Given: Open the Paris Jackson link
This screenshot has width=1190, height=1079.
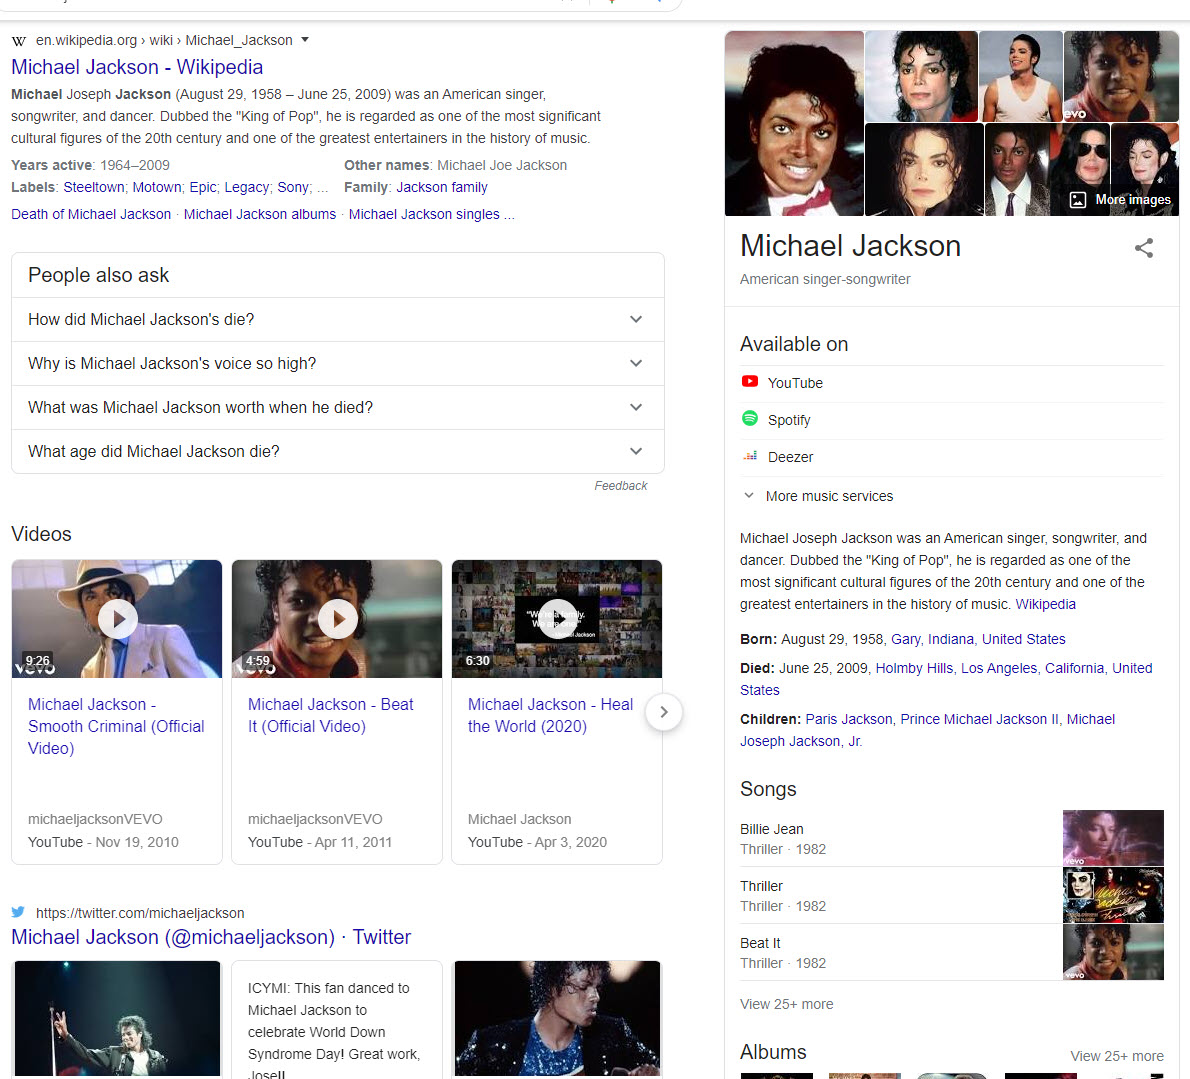Looking at the screenshot, I should 848,719.
